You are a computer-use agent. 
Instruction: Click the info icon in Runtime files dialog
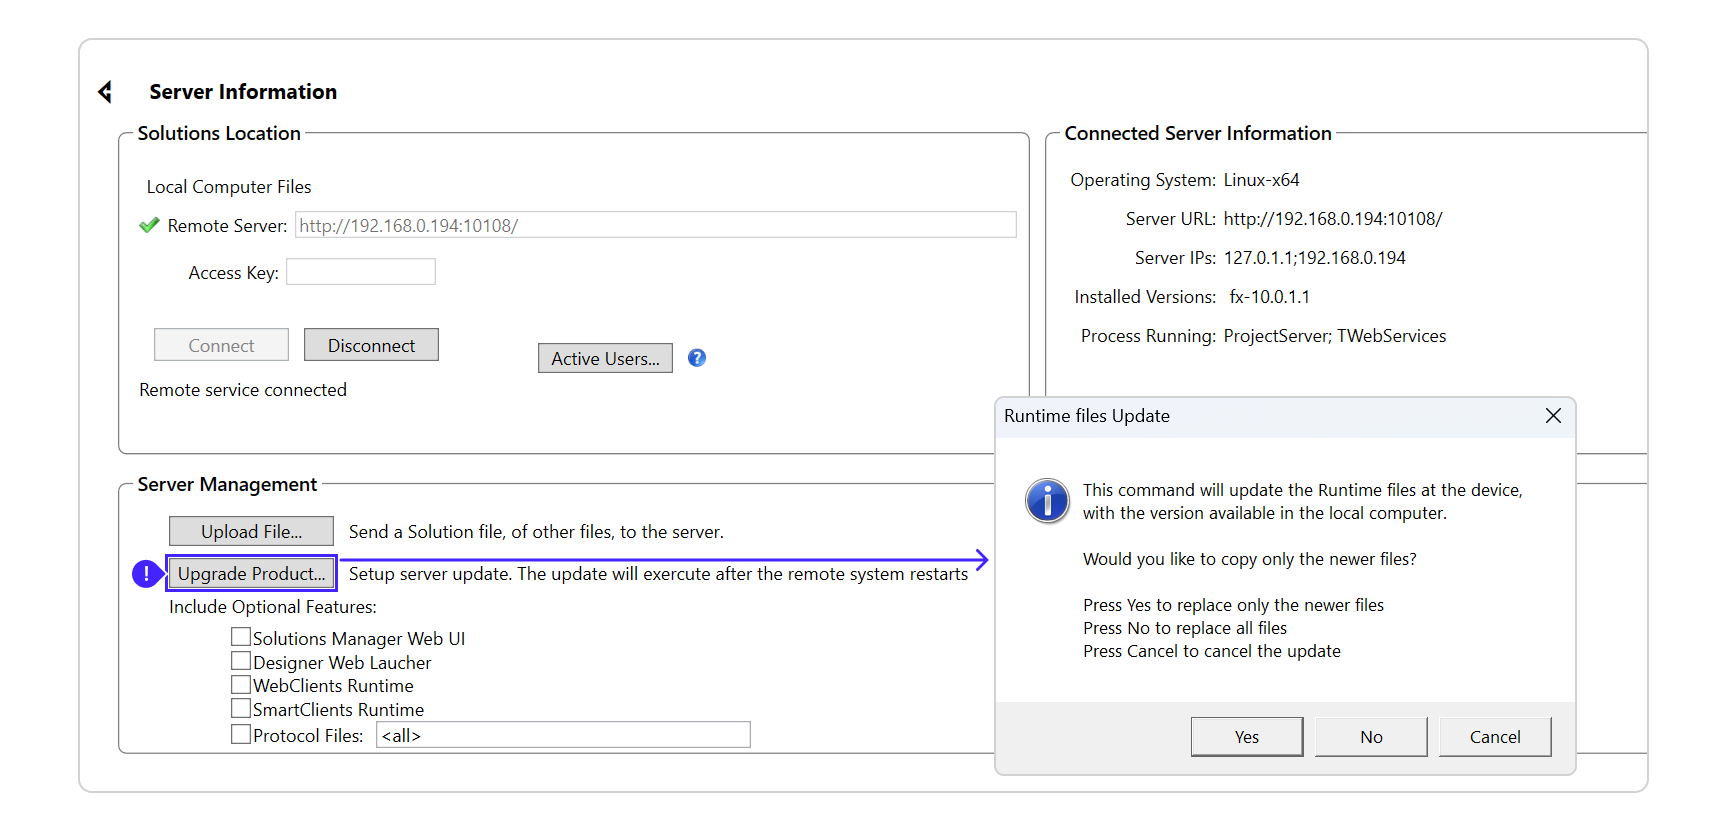[x=1046, y=500]
